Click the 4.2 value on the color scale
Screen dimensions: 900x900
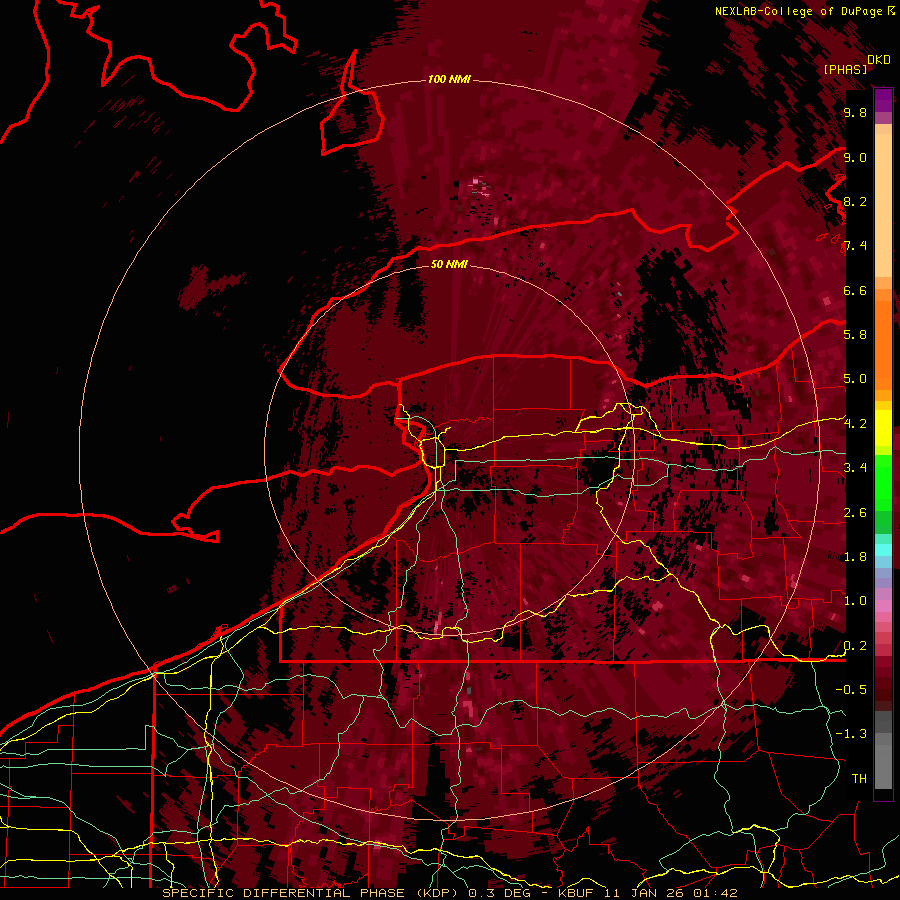coord(855,424)
